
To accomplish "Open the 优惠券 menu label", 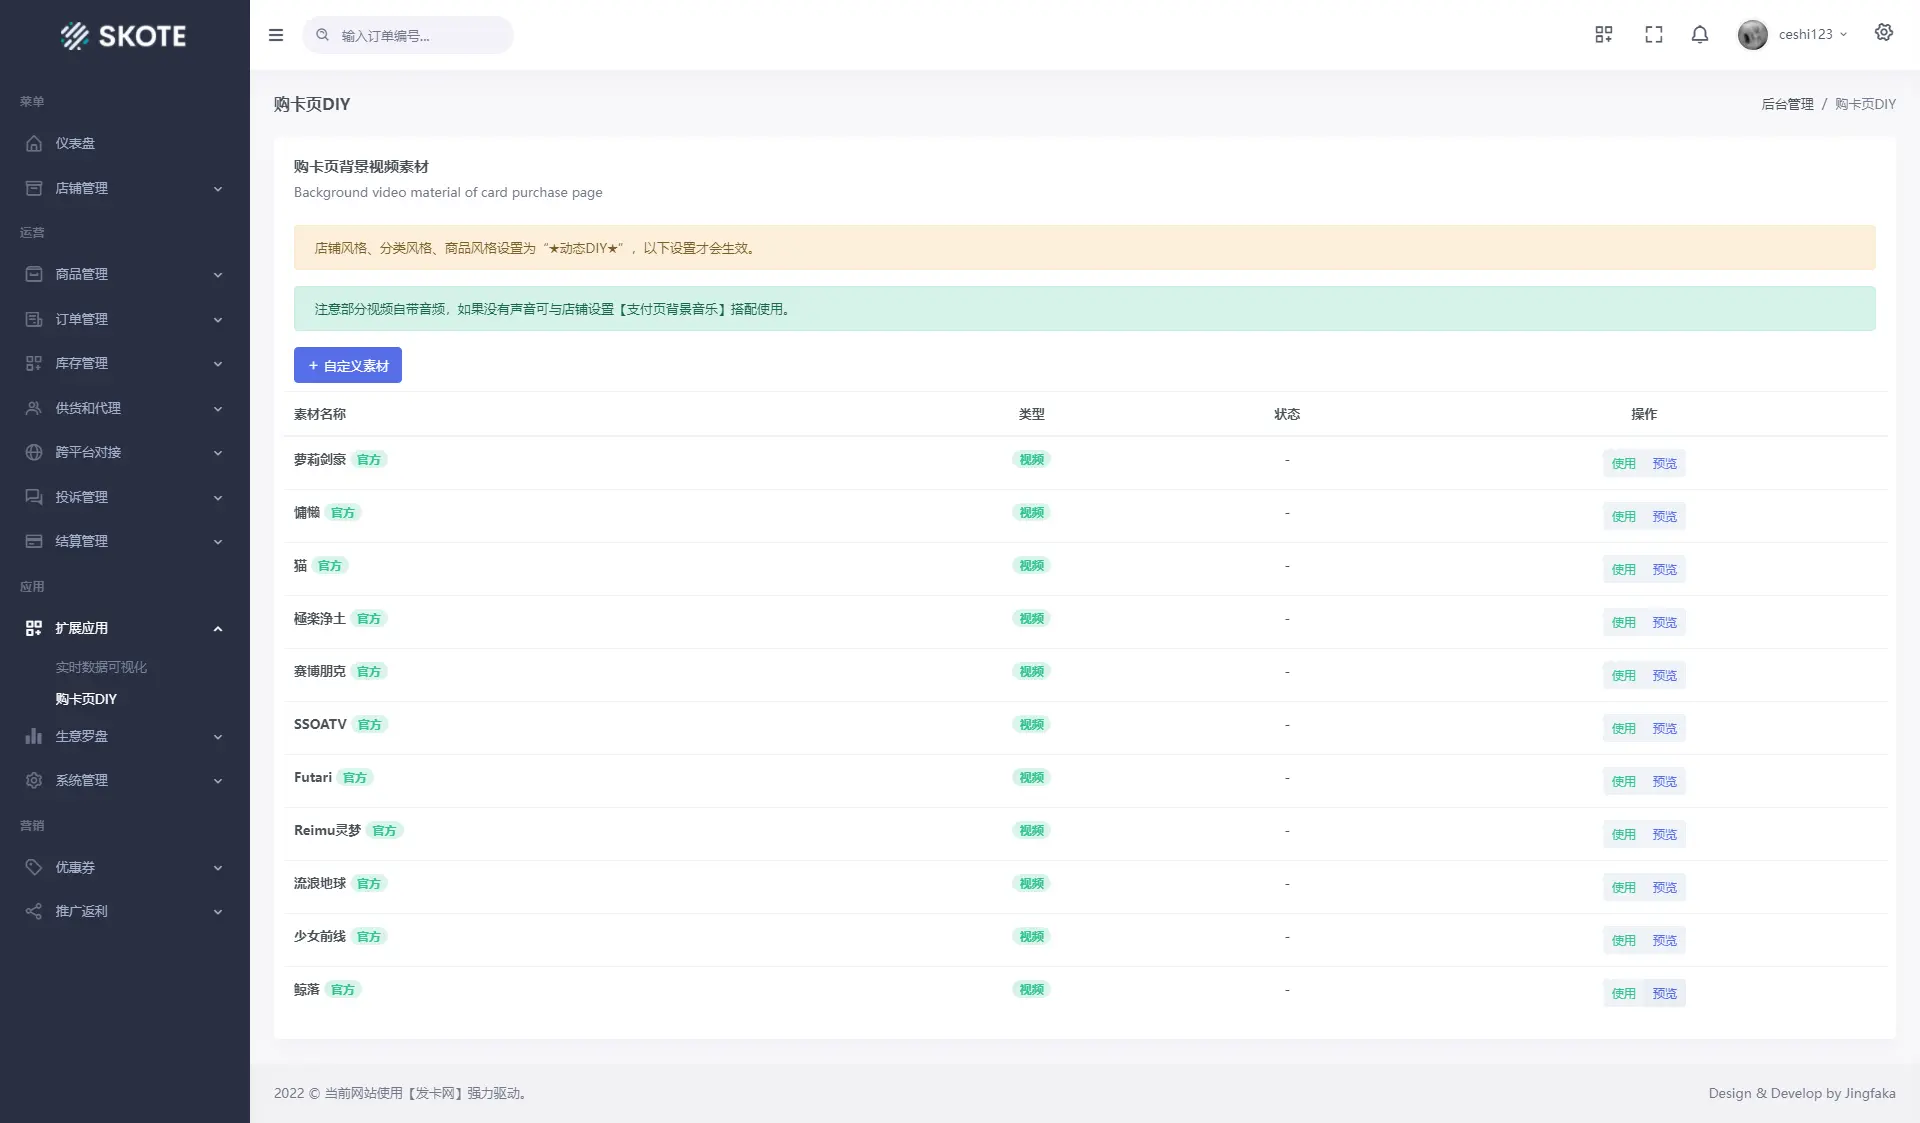I will click(75, 867).
